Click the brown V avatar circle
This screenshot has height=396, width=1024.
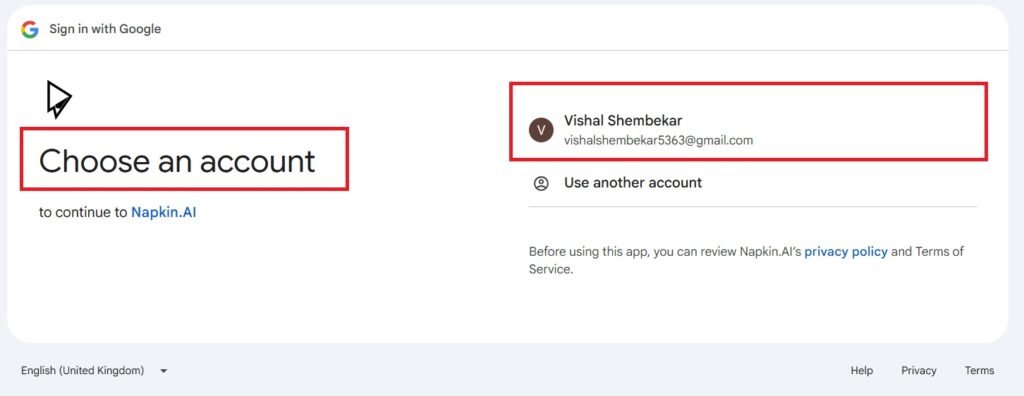[541, 130]
